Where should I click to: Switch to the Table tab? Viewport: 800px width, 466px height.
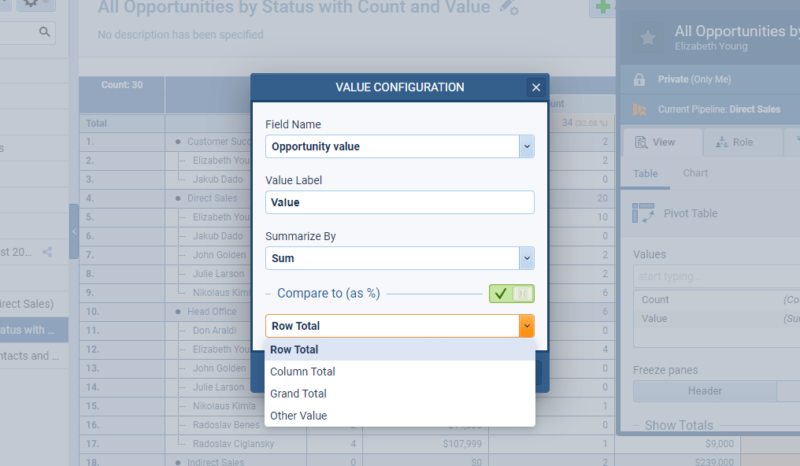pos(645,174)
